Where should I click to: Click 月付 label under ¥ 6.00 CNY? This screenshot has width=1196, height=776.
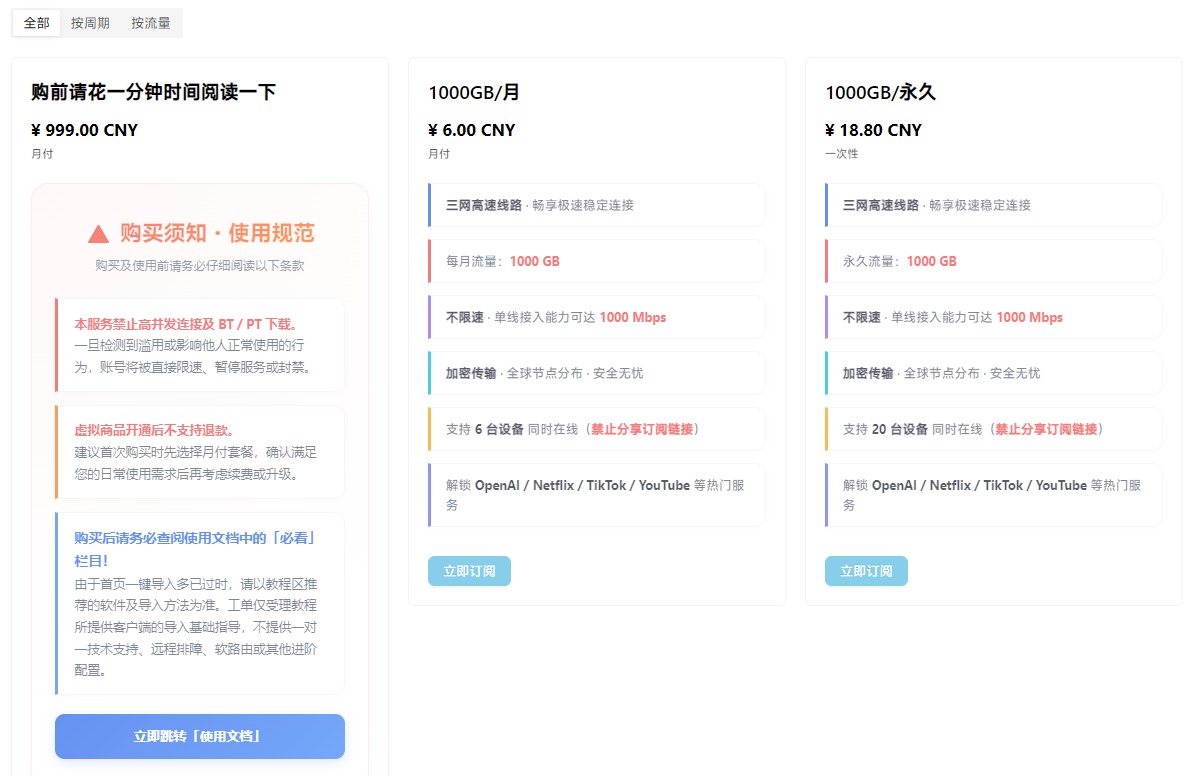pos(439,153)
